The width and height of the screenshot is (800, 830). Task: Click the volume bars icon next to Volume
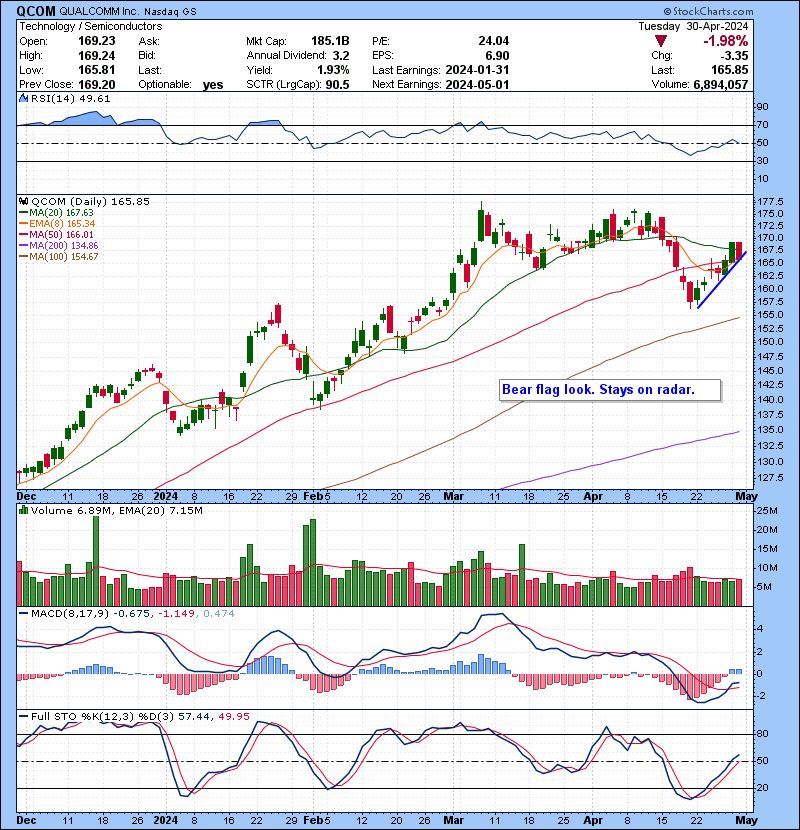pos(24,510)
